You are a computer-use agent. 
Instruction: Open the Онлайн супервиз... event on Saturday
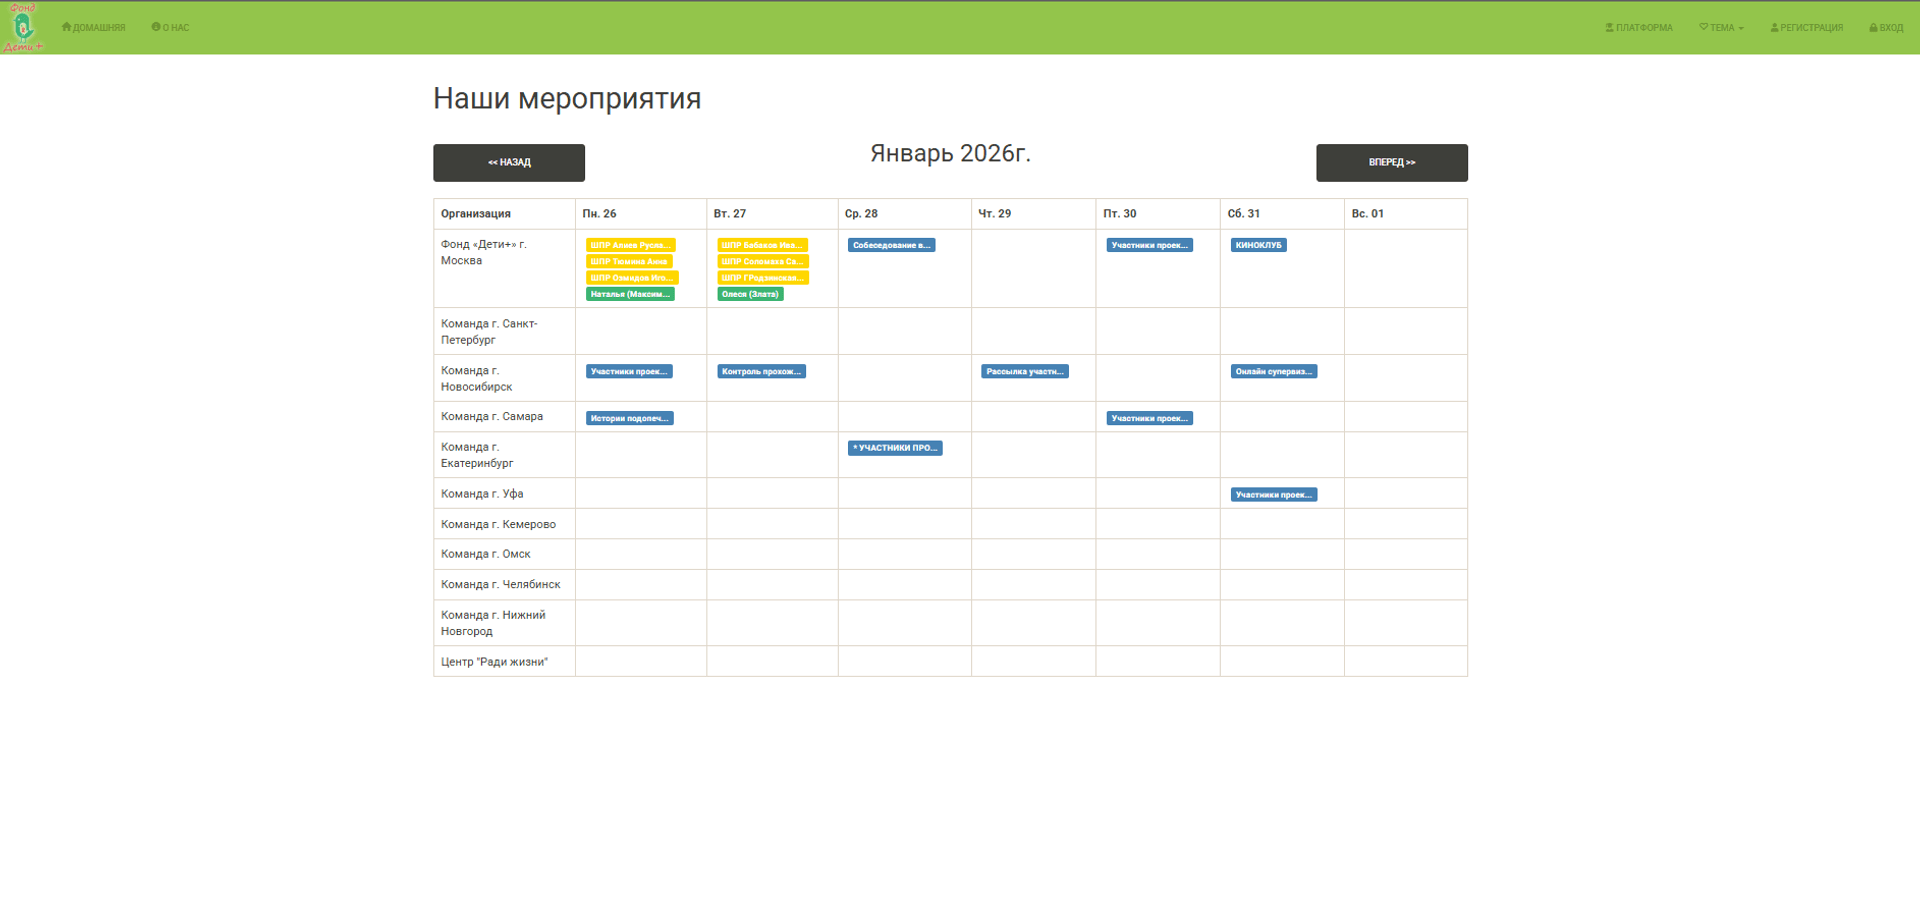[1273, 371]
